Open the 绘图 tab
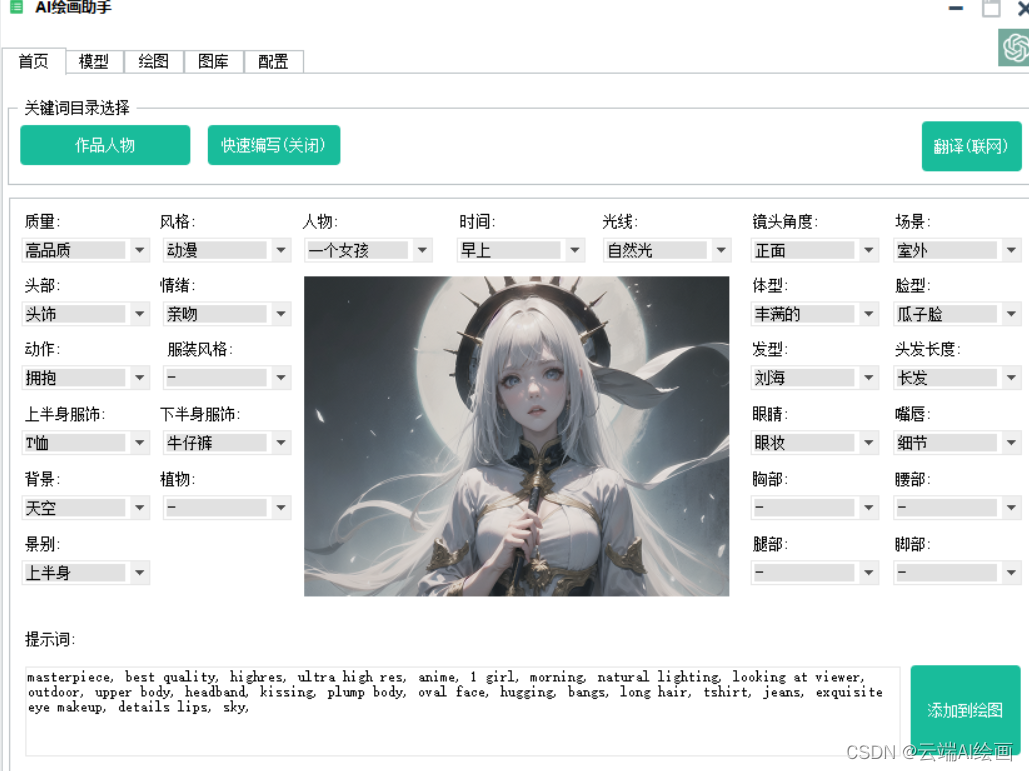 click(x=154, y=62)
